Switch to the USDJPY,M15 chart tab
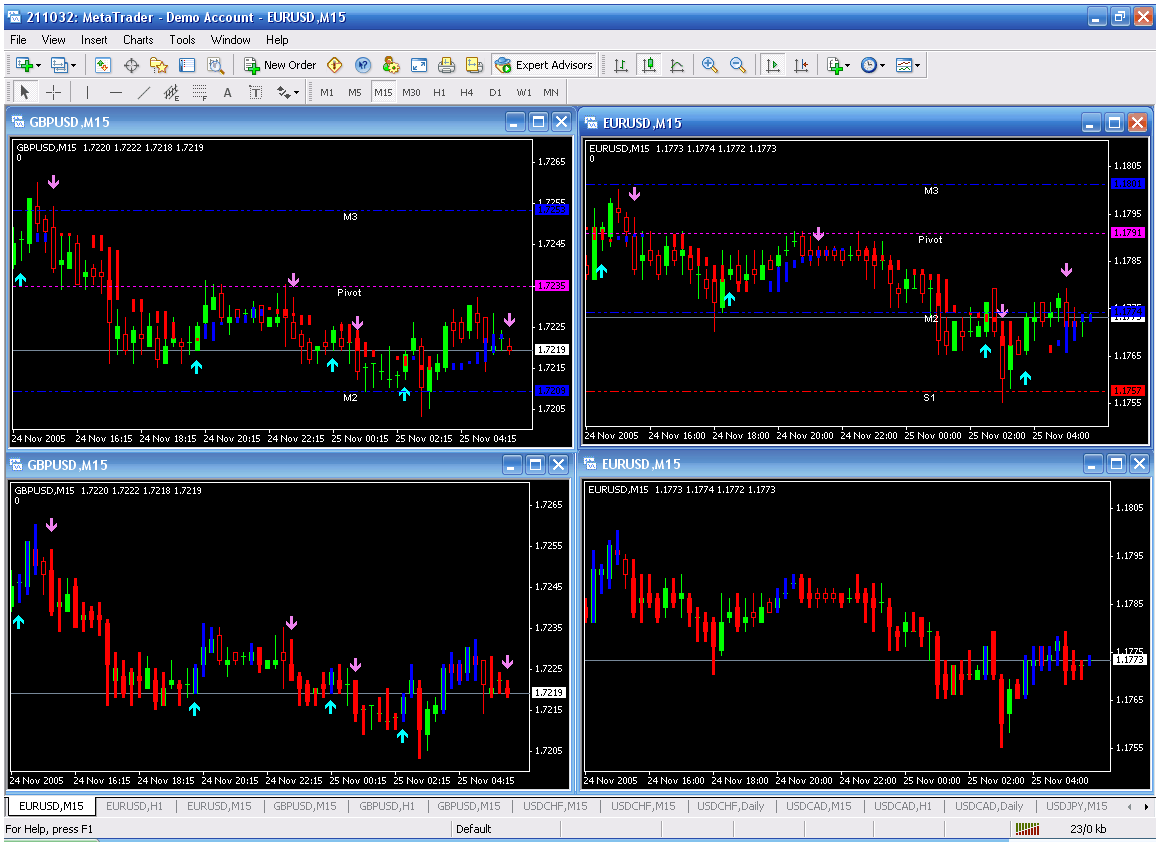The image size is (1160, 842). (x=1076, y=806)
